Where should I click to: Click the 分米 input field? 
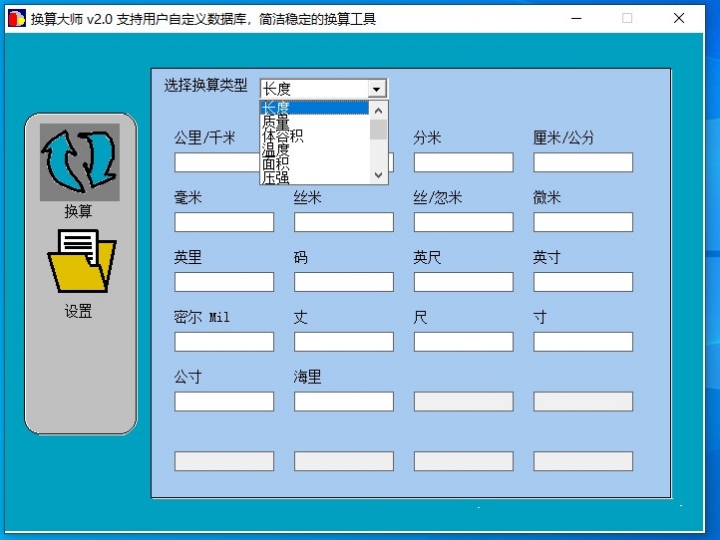463,162
